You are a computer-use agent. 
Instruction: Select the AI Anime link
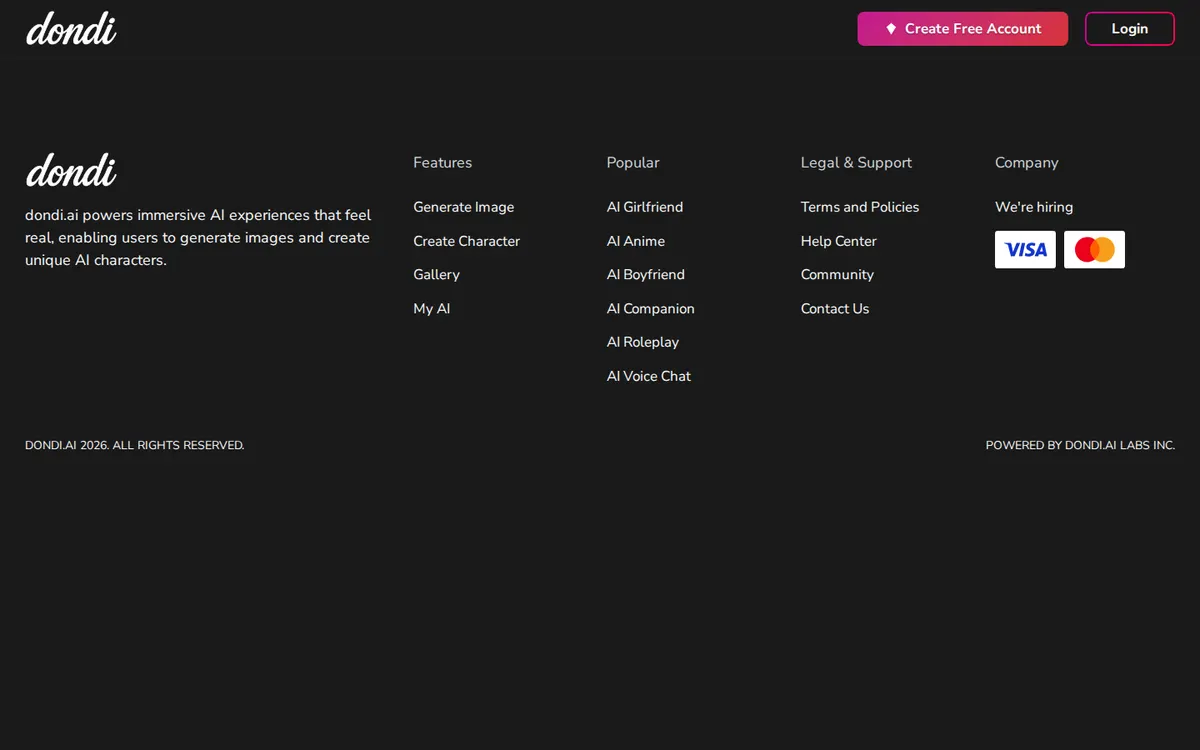[636, 241]
